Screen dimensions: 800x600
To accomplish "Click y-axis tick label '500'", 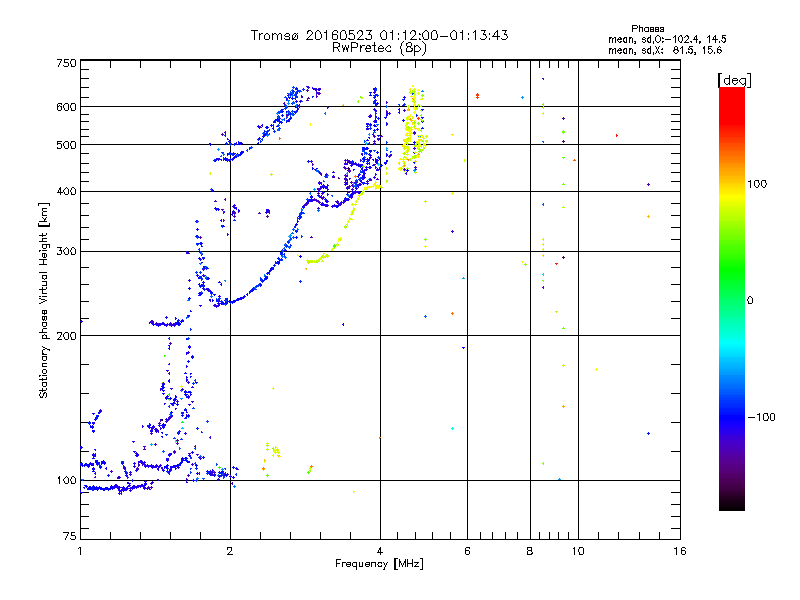I will 66,145.
